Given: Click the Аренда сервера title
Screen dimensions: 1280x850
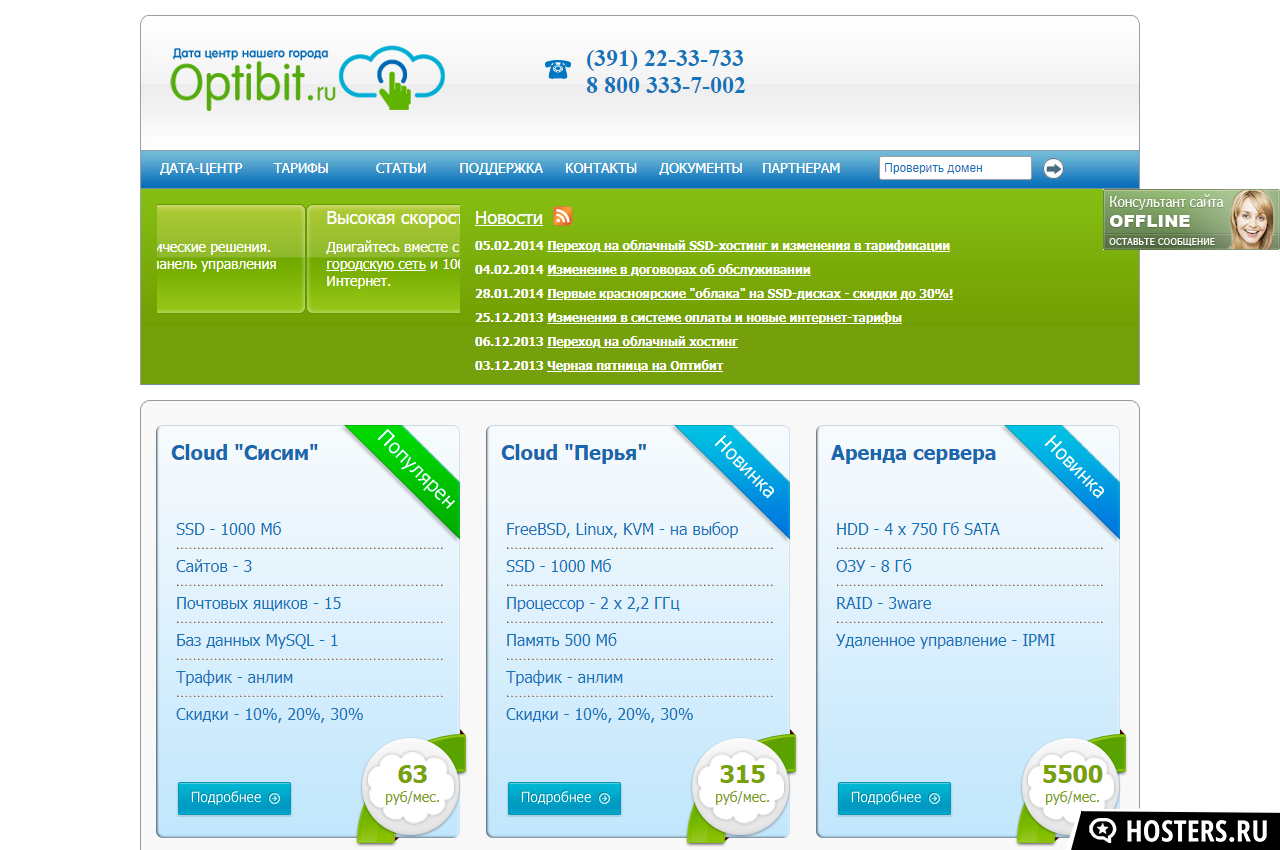Looking at the screenshot, I should (x=913, y=453).
